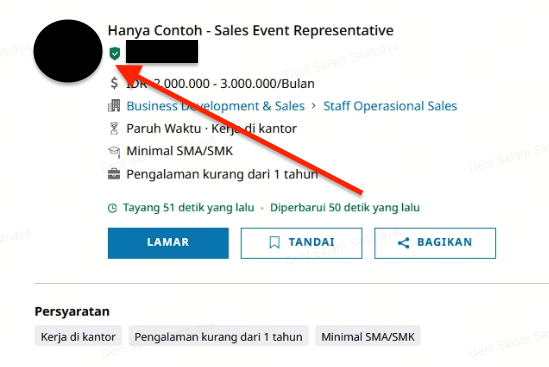
Task: Open Staff Operasional Sales link
Action: (x=390, y=106)
